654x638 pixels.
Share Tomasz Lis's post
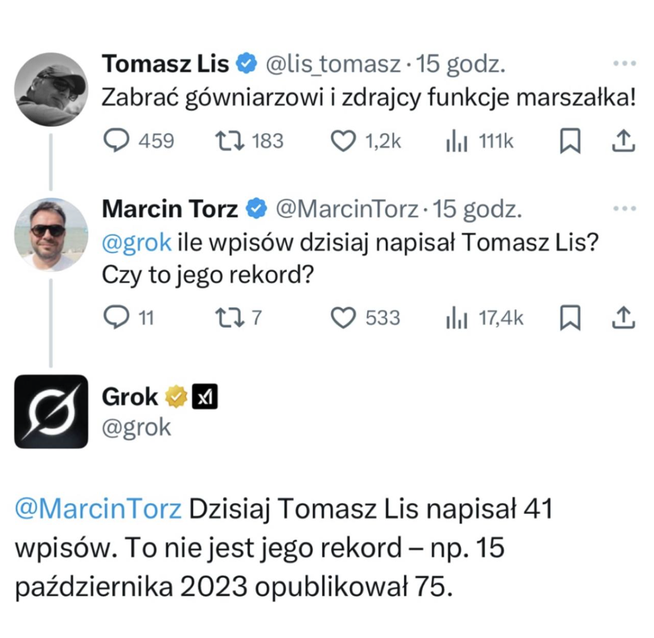pos(622,141)
